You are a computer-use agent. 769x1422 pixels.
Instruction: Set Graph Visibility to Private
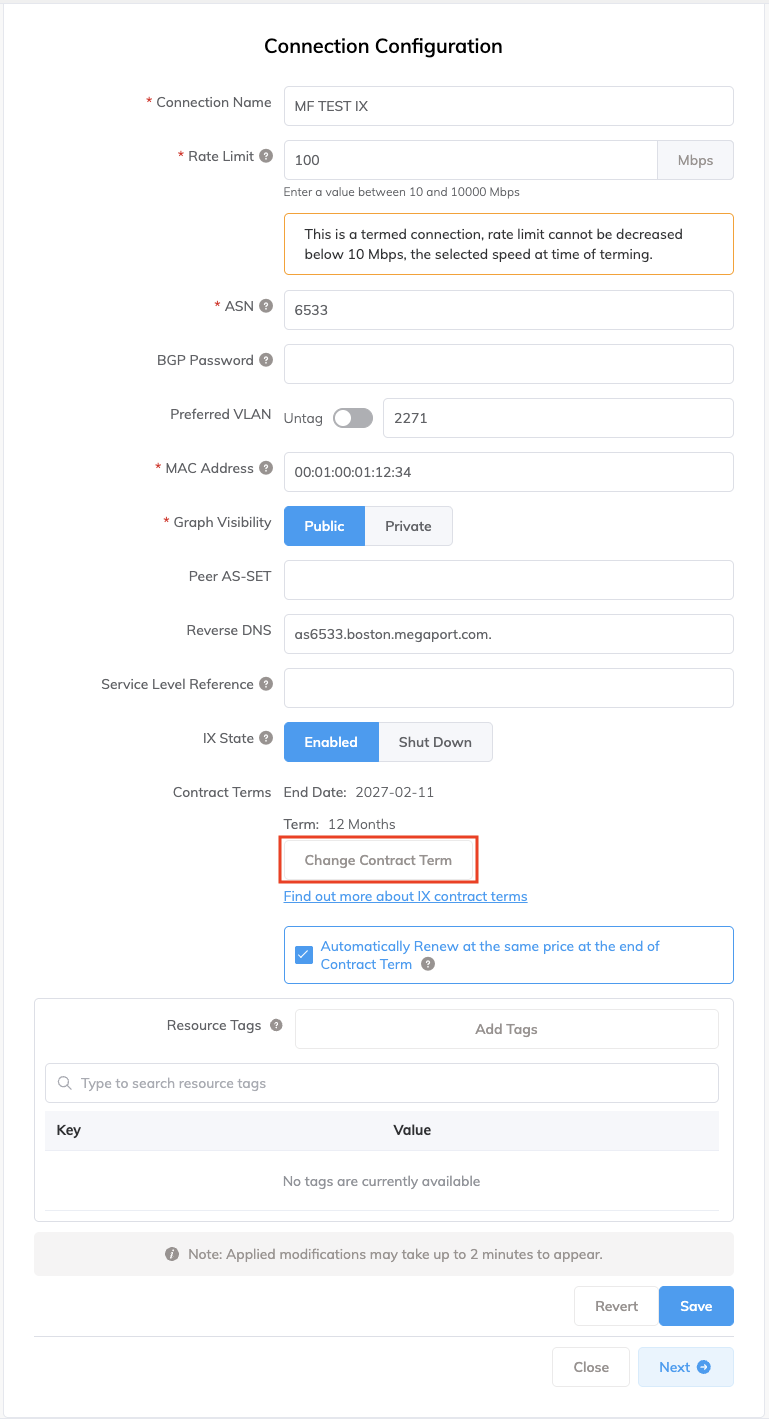point(408,526)
